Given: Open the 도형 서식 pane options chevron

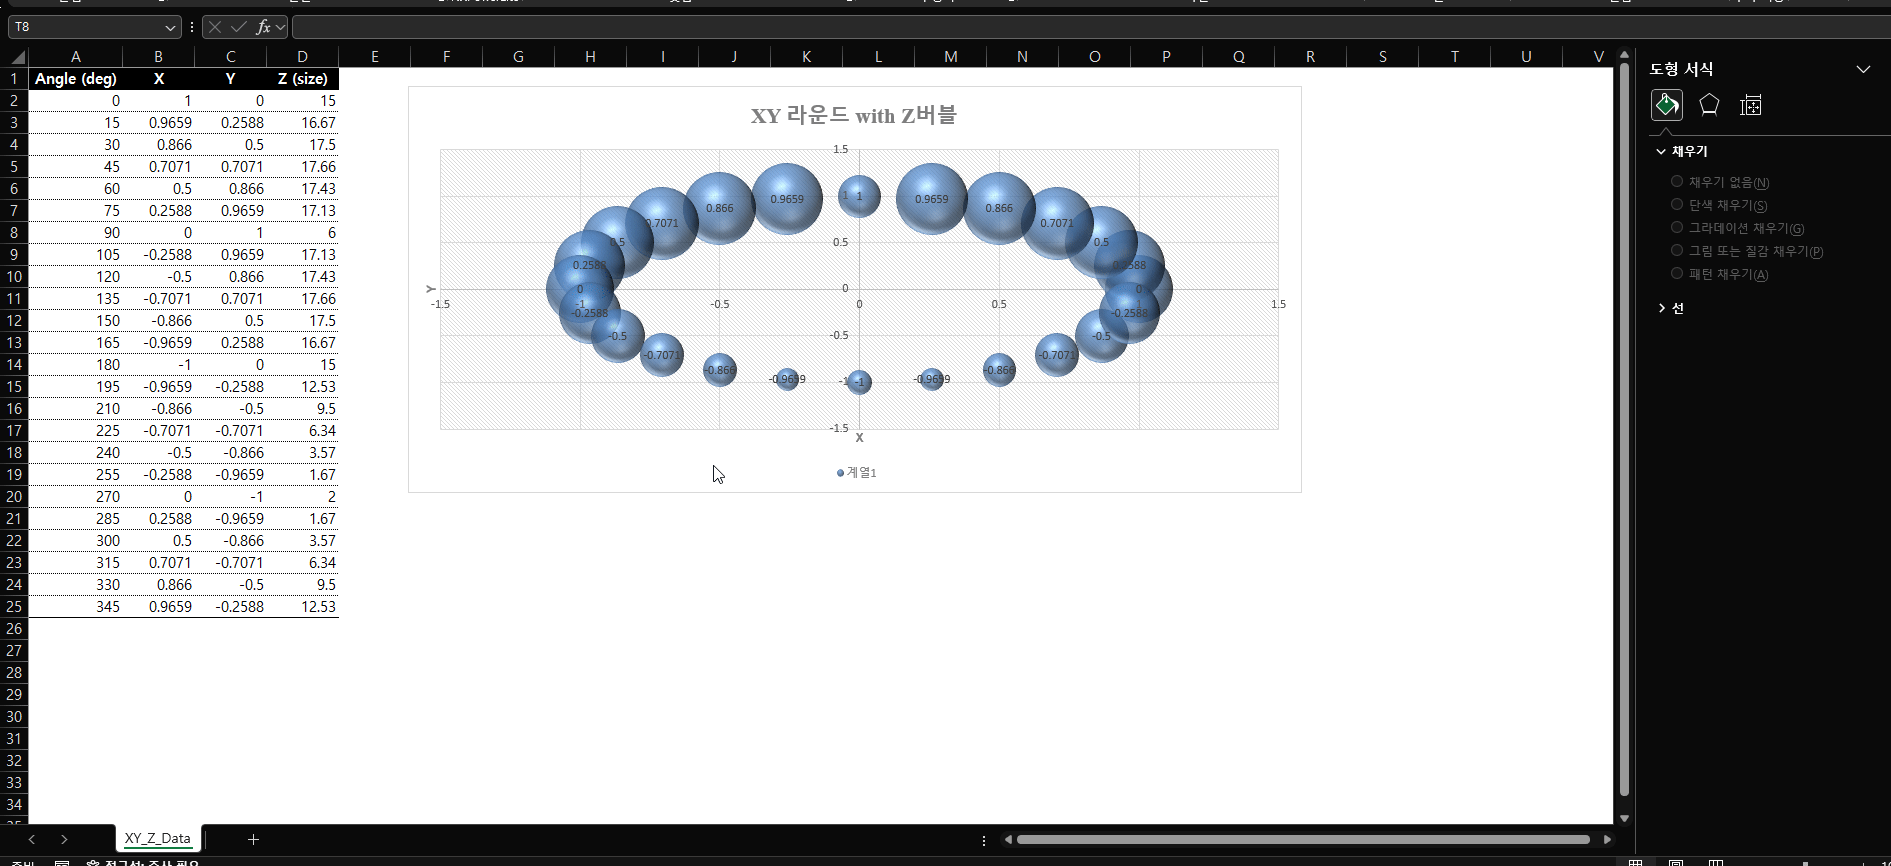Looking at the screenshot, I should click(1863, 69).
